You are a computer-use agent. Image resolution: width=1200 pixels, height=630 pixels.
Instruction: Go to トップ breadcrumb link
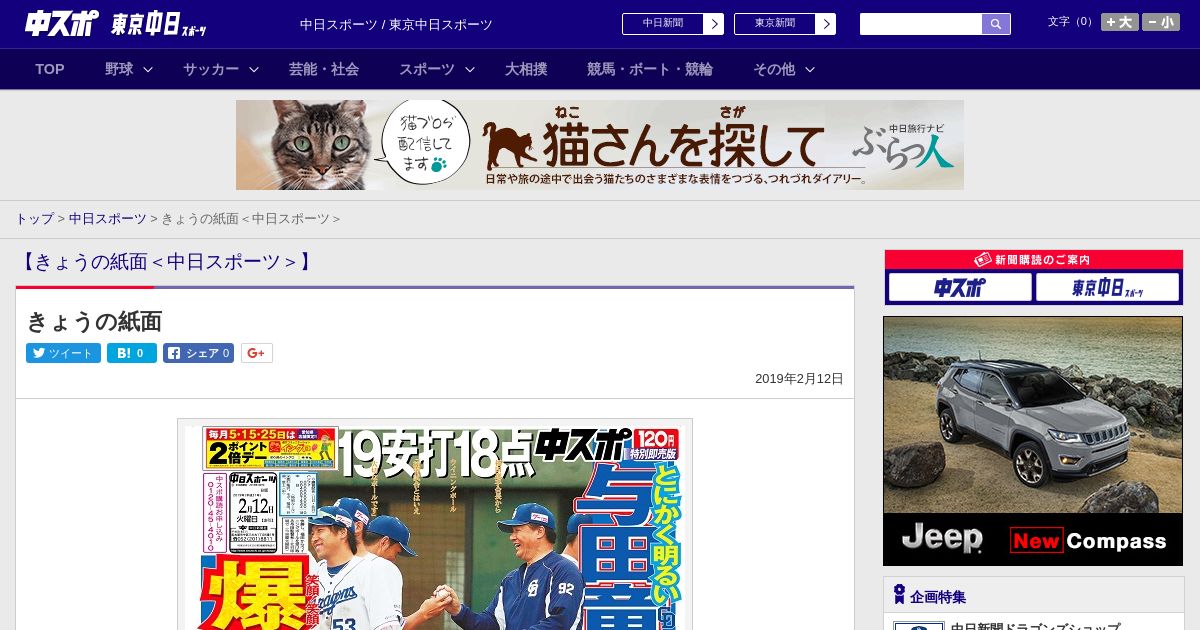[34, 219]
